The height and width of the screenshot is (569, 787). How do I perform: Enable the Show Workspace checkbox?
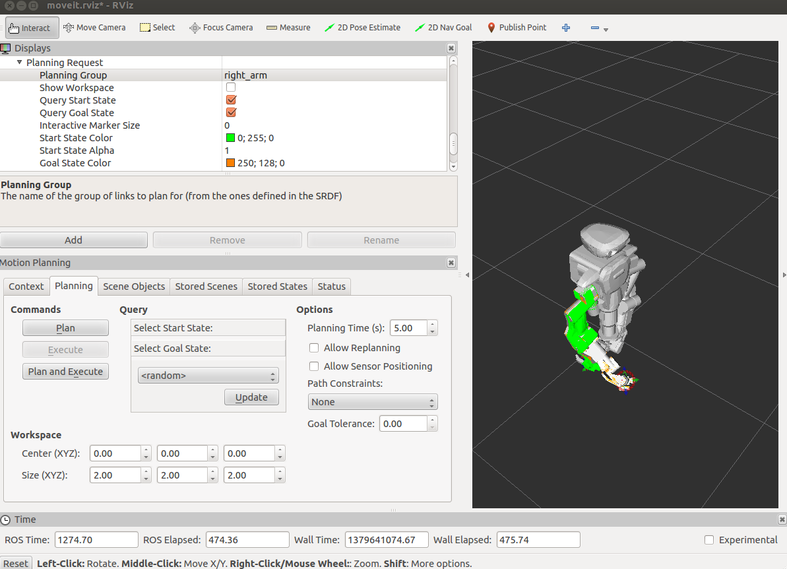pyautogui.click(x=231, y=88)
